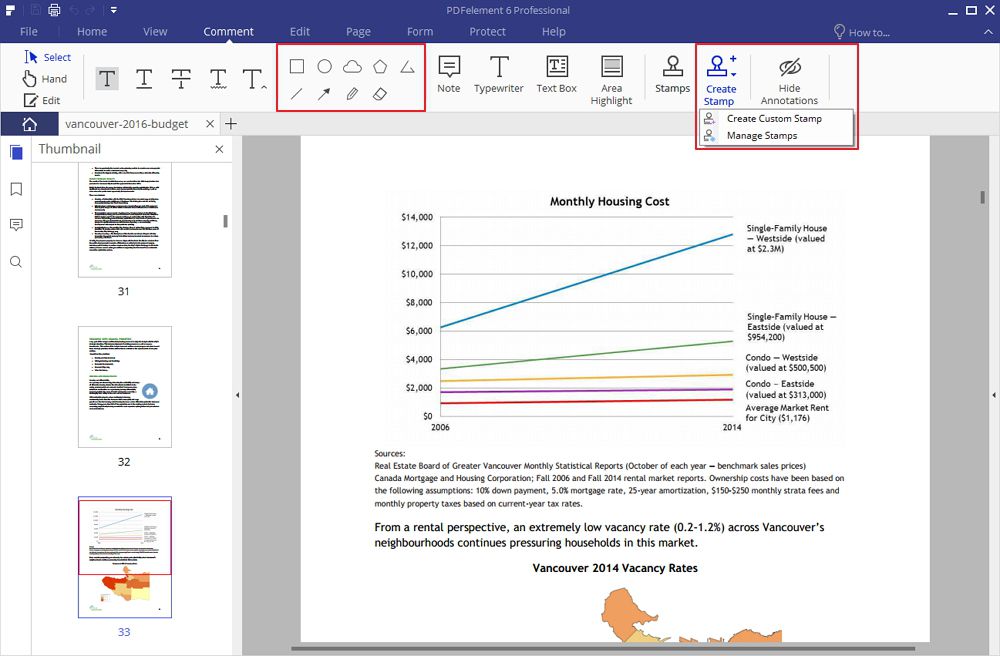This screenshot has width=1000, height=656.
Task: Choose Create Custom Stamp menu entry
Action: (x=776, y=119)
